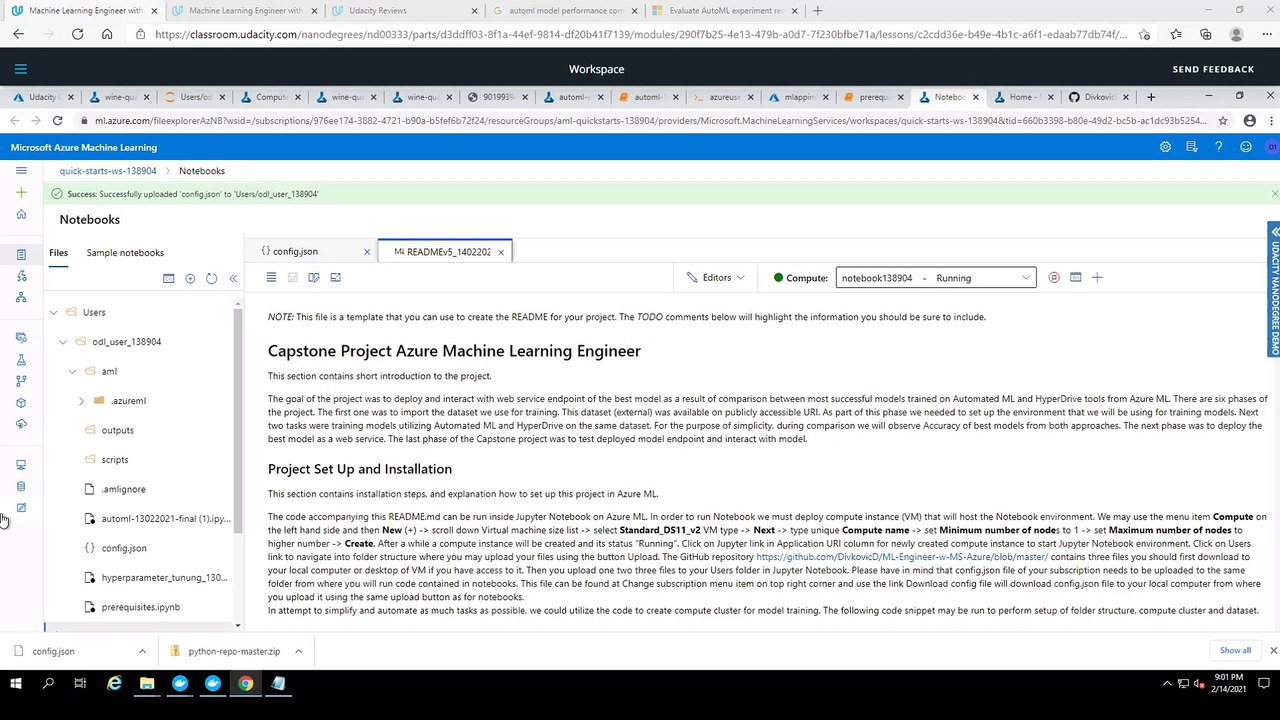Screen dimensions: 1280x720
Task: Click Show all downloads button
Action: click(x=1235, y=650)
